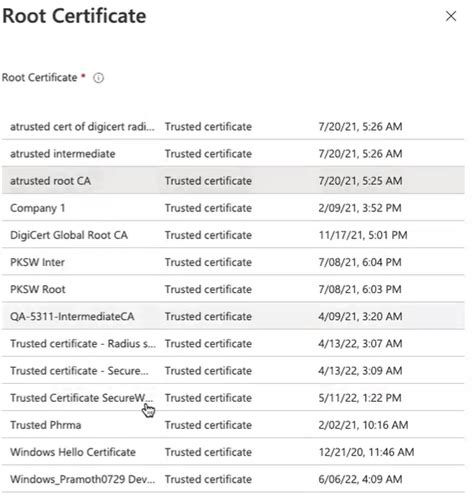Select the PKSW Root certificate
This screenshot has width=474, height=496.
(x=233, y=289)
